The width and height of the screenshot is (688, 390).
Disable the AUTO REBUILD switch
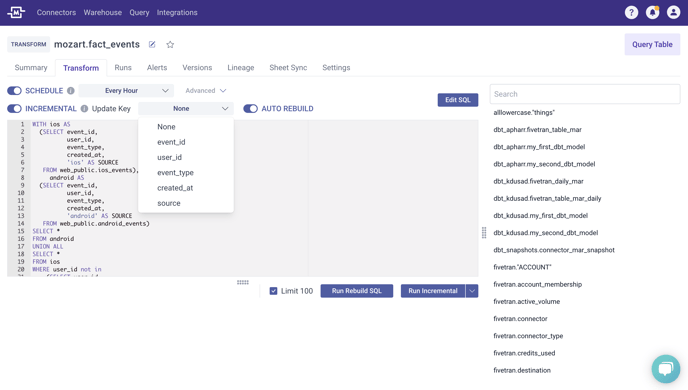pos(251,109)
